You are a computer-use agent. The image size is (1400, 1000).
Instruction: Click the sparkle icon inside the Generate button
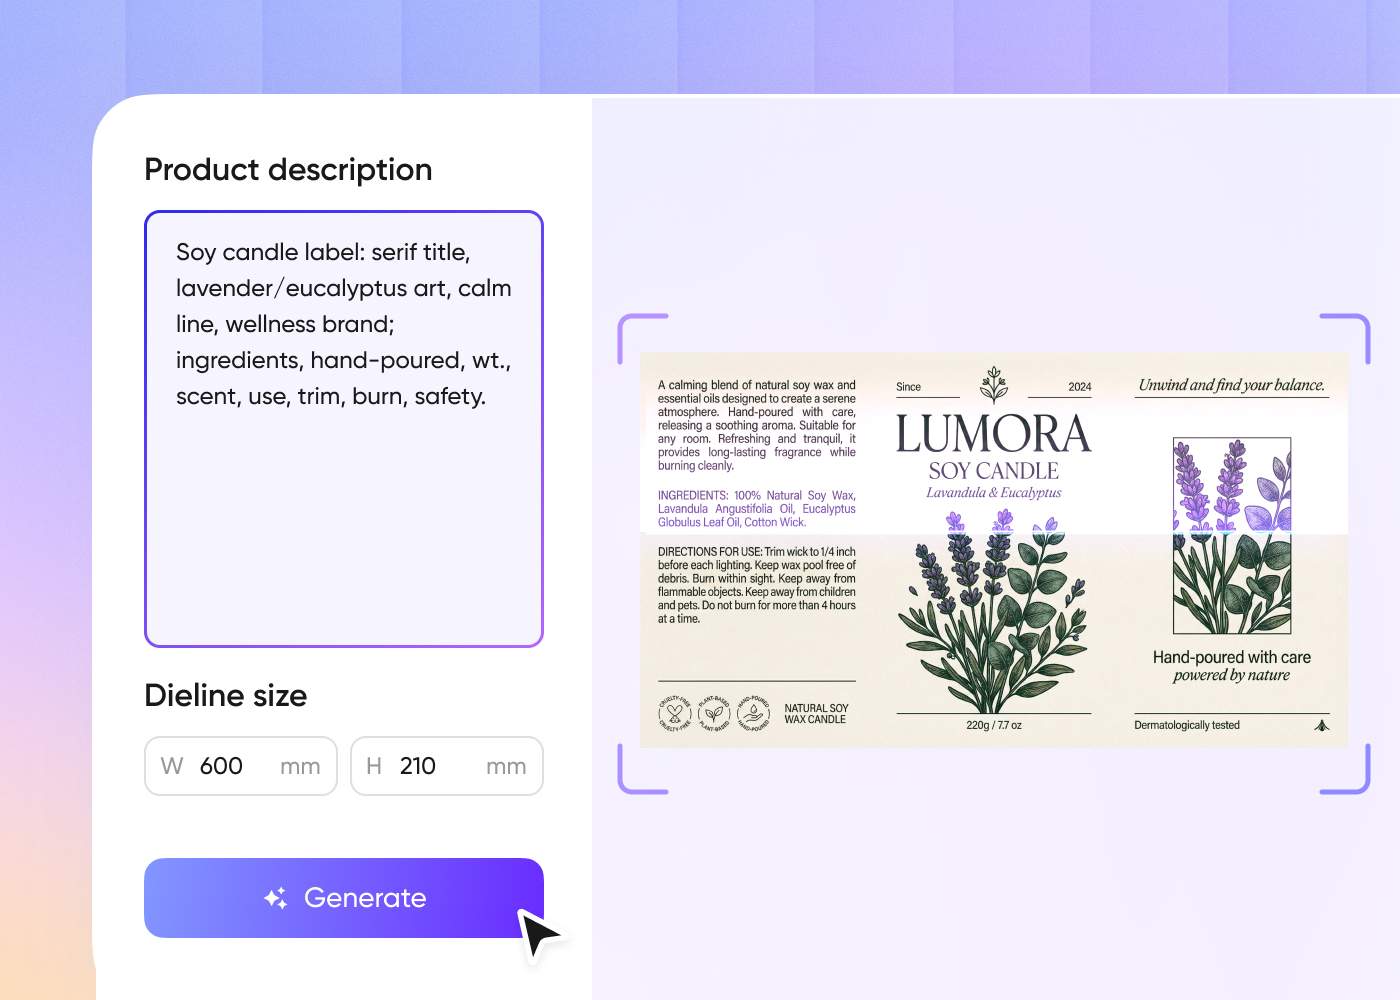click(275, 897)
